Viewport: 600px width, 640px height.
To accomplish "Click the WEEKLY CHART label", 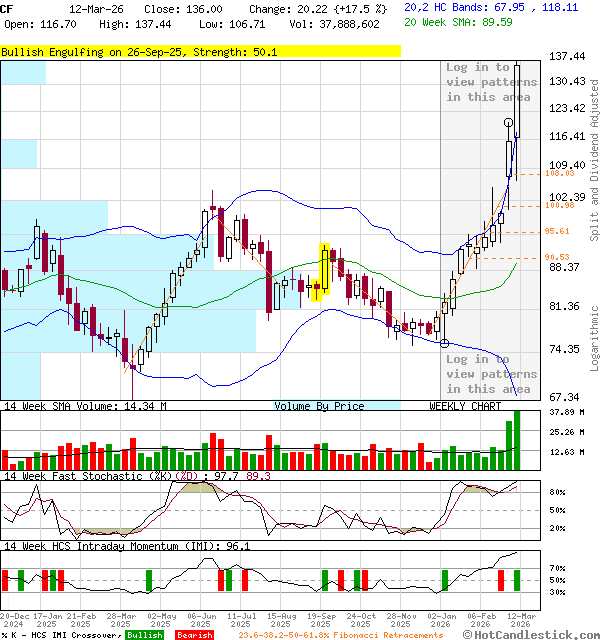I will click(465, 406).
